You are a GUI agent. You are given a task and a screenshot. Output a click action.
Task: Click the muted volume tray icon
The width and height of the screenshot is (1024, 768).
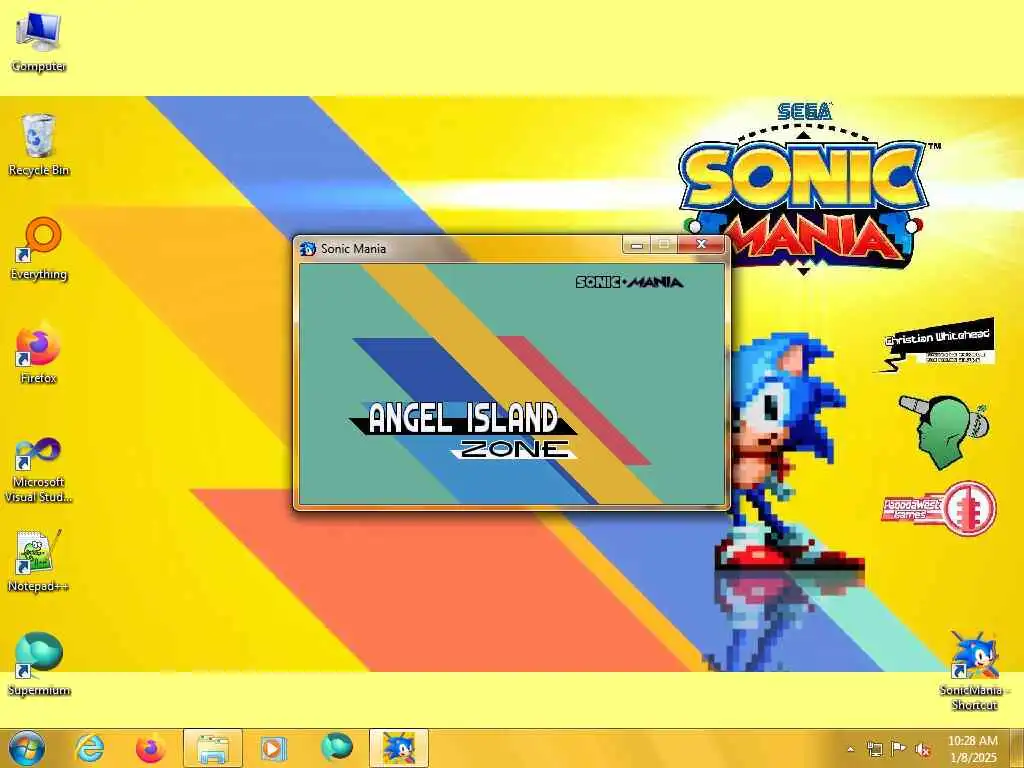pyautogui.click(x=923, y=749)
